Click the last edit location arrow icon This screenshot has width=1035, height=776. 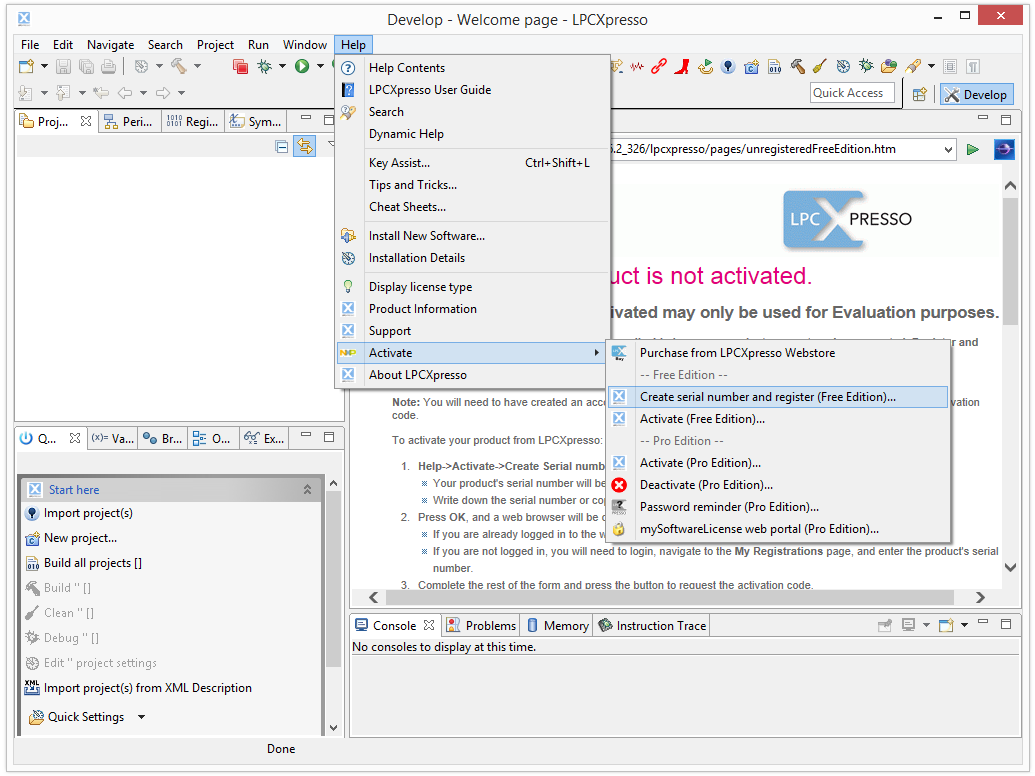pyautogui.click(x=101, y=93)
